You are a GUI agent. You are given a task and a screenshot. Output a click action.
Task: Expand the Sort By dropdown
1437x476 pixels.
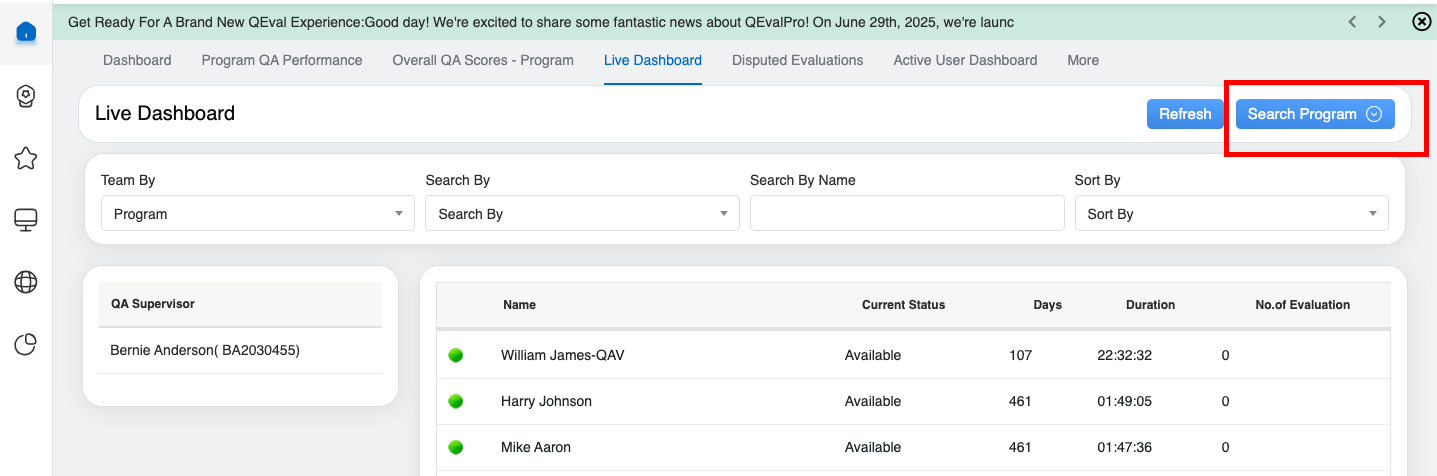point(1231,214)
